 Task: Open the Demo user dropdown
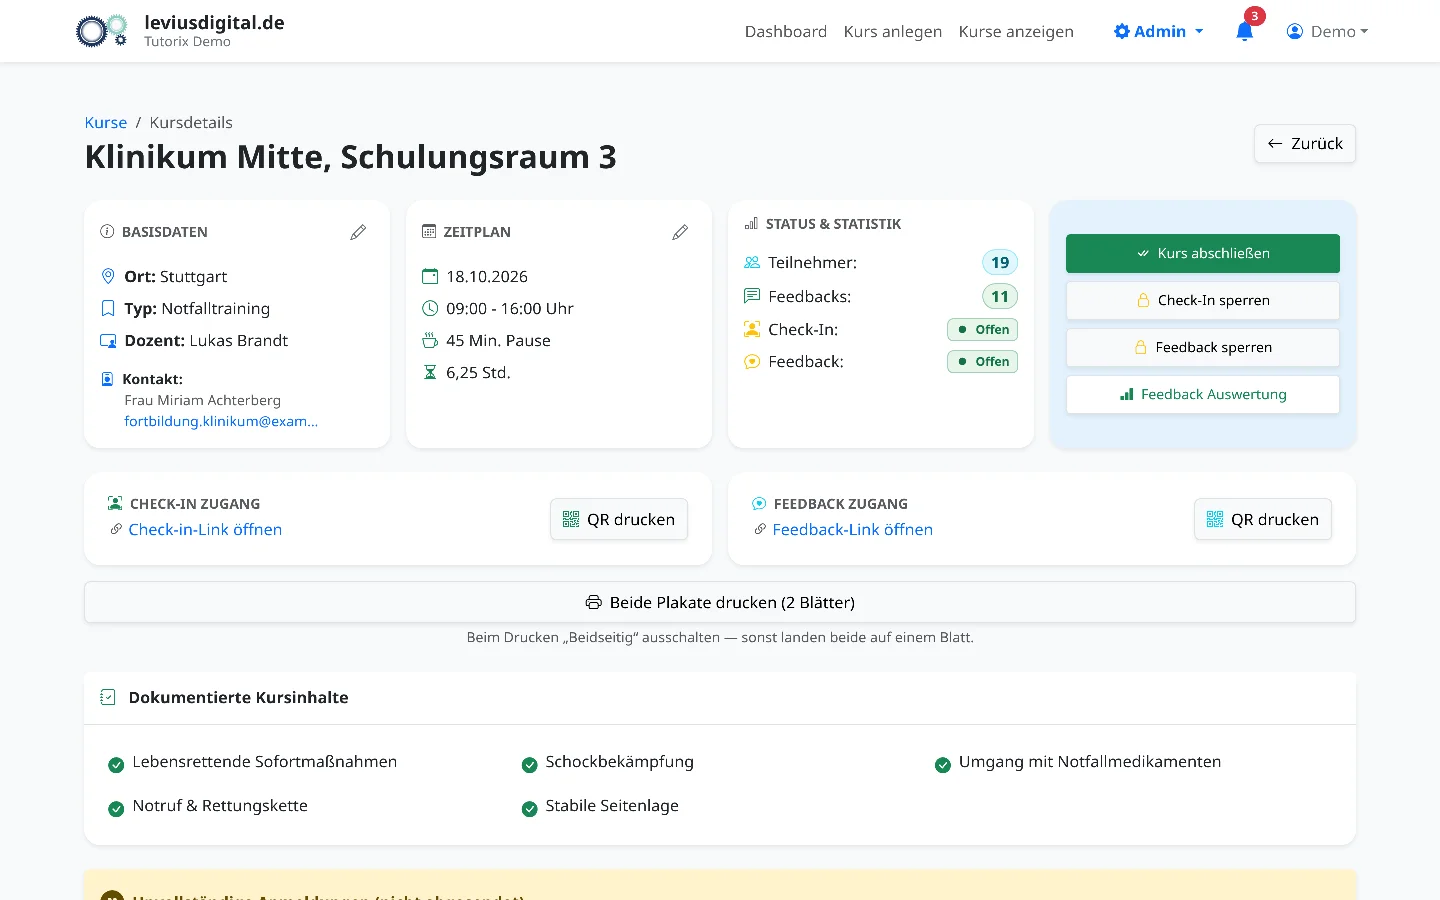point(1327,31)
